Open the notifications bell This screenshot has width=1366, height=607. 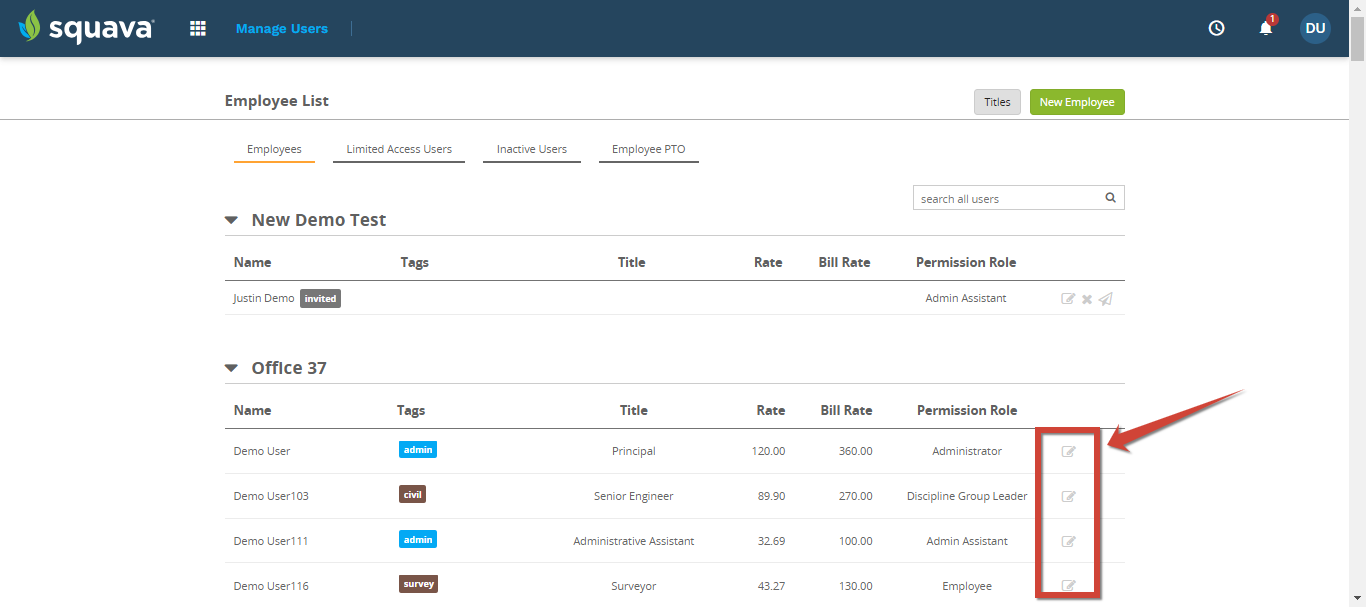point(1266,28)
